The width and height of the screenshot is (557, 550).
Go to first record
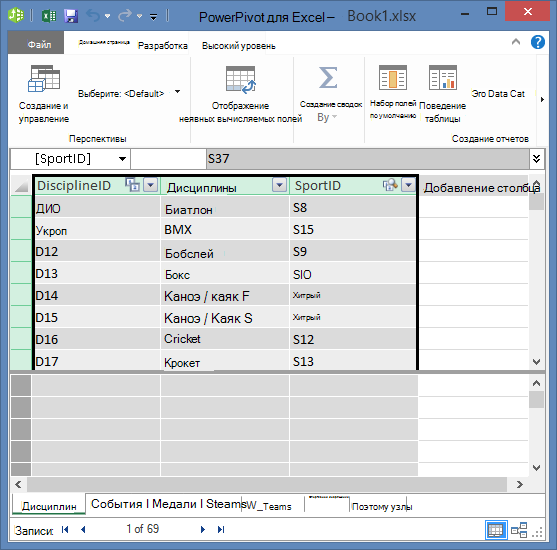click(65, 529)
